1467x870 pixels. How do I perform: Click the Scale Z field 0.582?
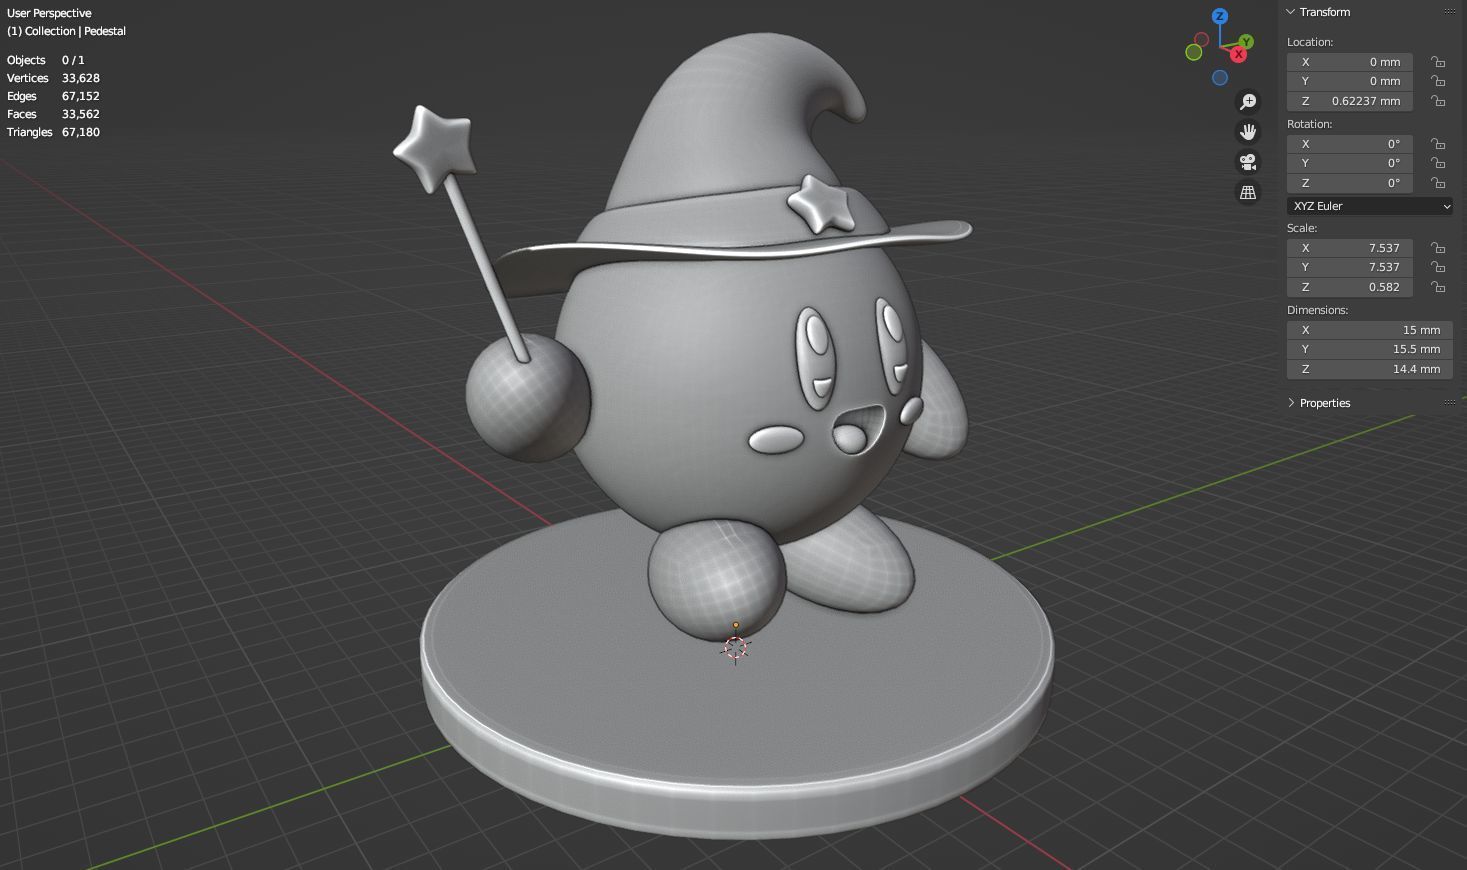(x=1350, y=287)
